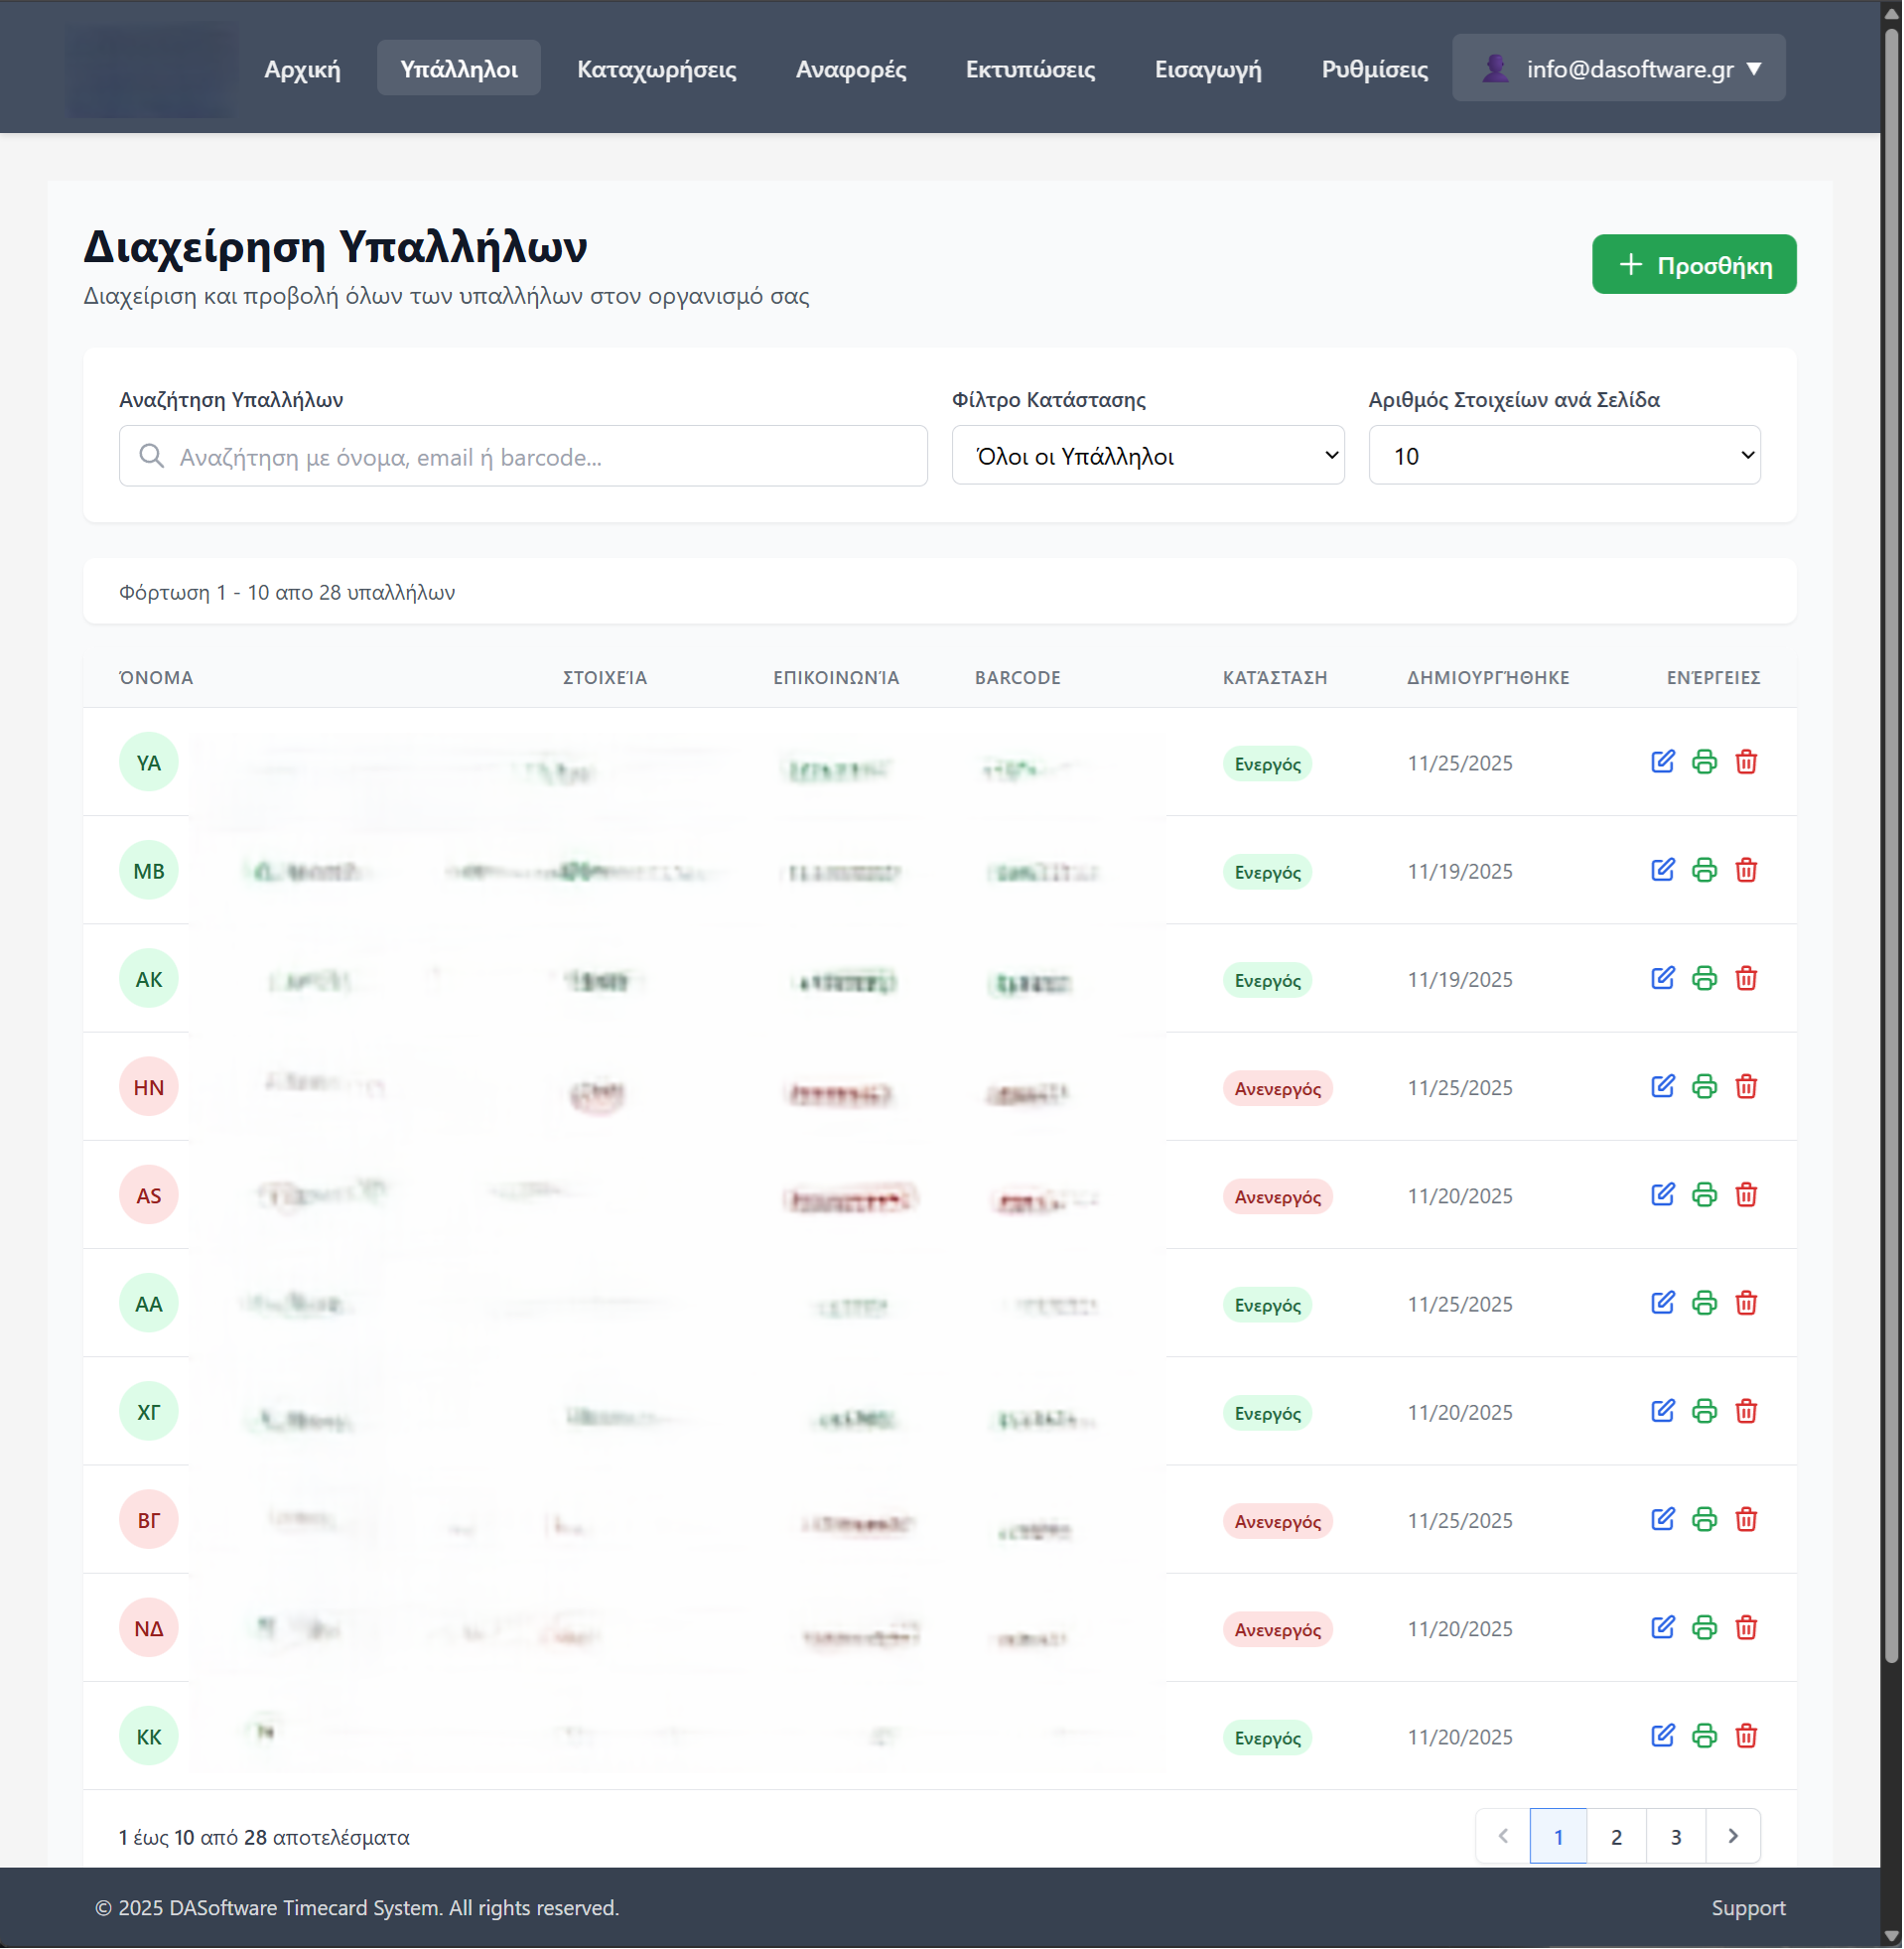
Task: Print the card of employee ΒΓ
Action: click(1705, 1520)
